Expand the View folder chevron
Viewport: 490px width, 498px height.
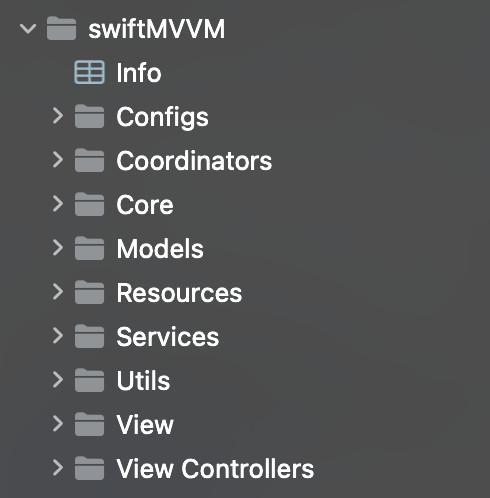[58, 424]
